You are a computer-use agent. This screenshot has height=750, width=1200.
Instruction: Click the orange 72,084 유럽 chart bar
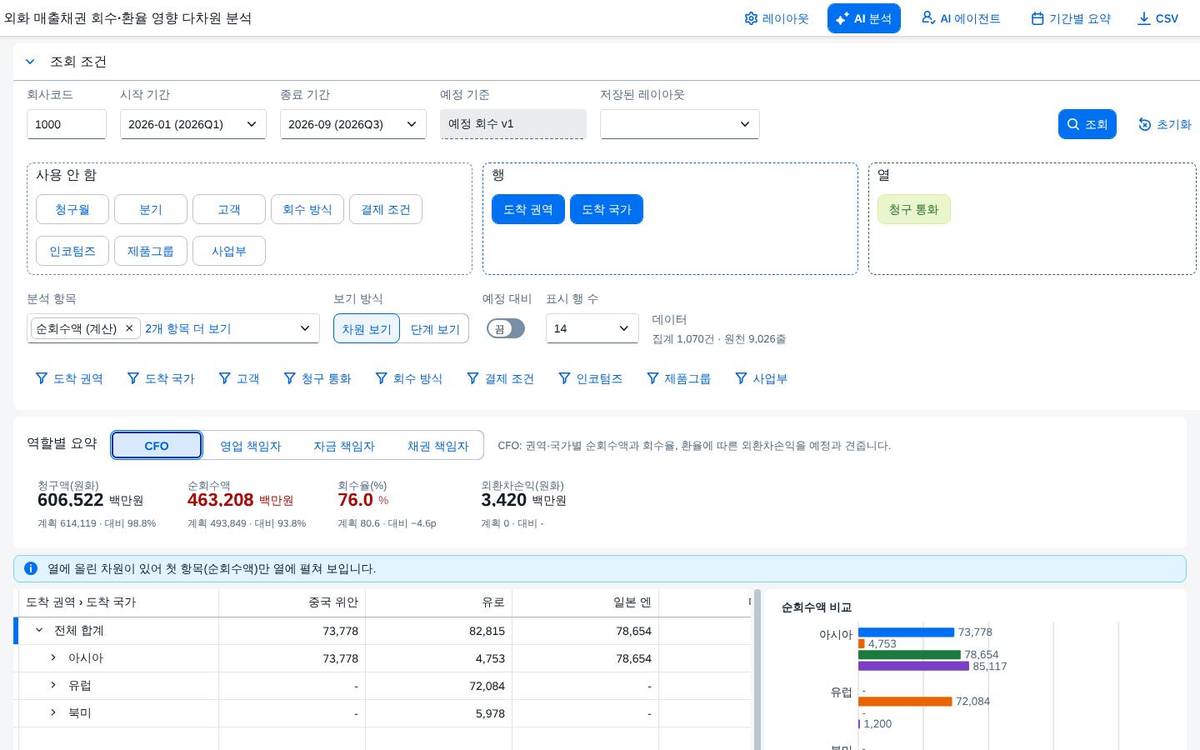[905, 701]
